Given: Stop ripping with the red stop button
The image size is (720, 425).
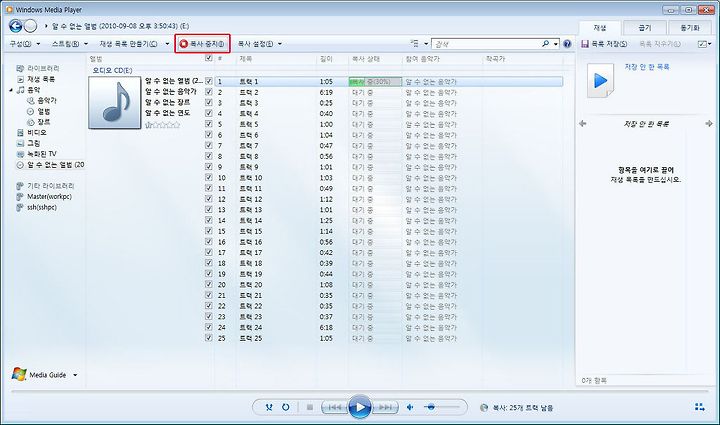Looking at the screenshot, I should pos(202,44).
